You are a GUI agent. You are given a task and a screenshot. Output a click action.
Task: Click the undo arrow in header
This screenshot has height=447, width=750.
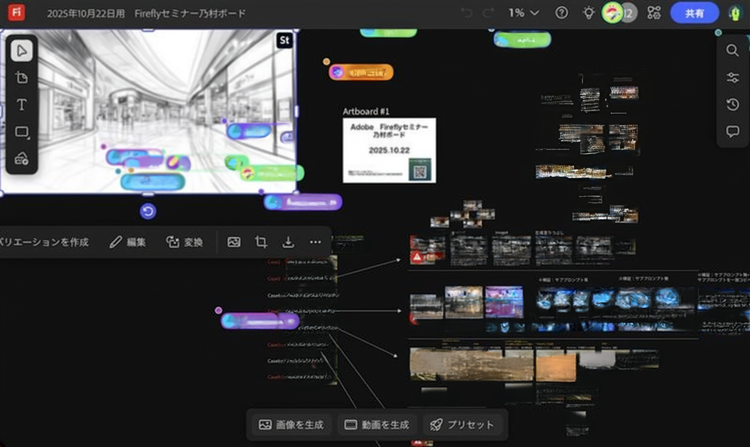466,13
